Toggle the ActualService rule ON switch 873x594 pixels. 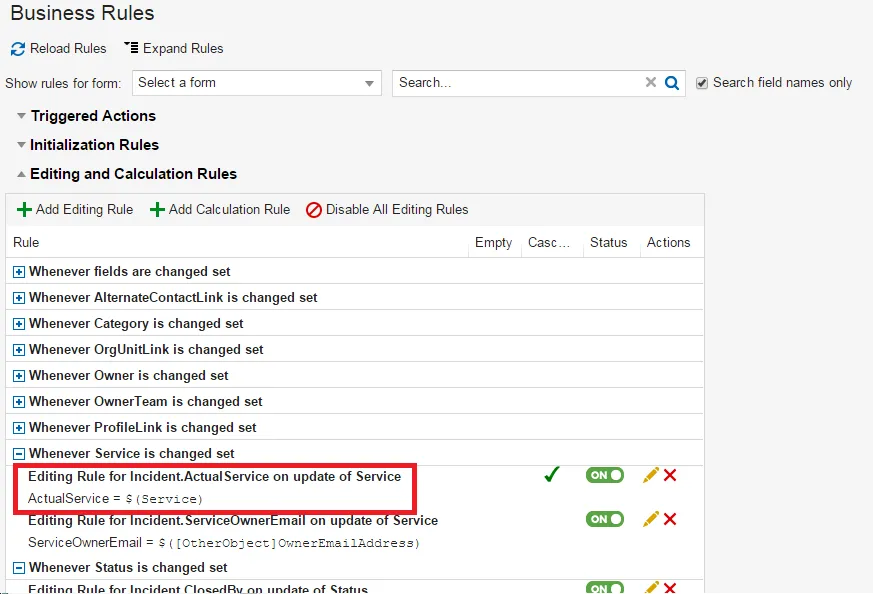pyautogui.click(x=605, y=475)
